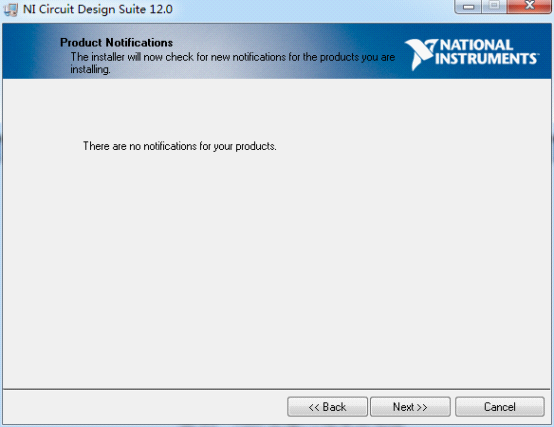Cancel the installation
This screenshot has height=427, width=554.
pyautogui.click(x=500, y=407)
